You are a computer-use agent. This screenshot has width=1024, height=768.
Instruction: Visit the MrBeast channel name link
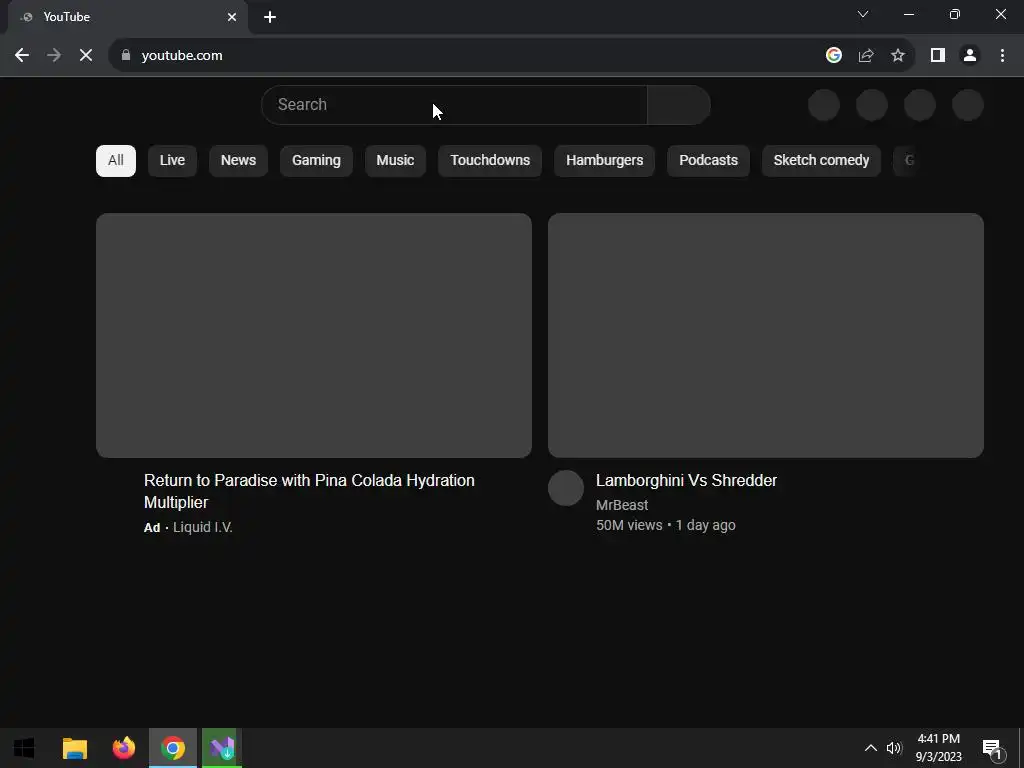(622, 505)
